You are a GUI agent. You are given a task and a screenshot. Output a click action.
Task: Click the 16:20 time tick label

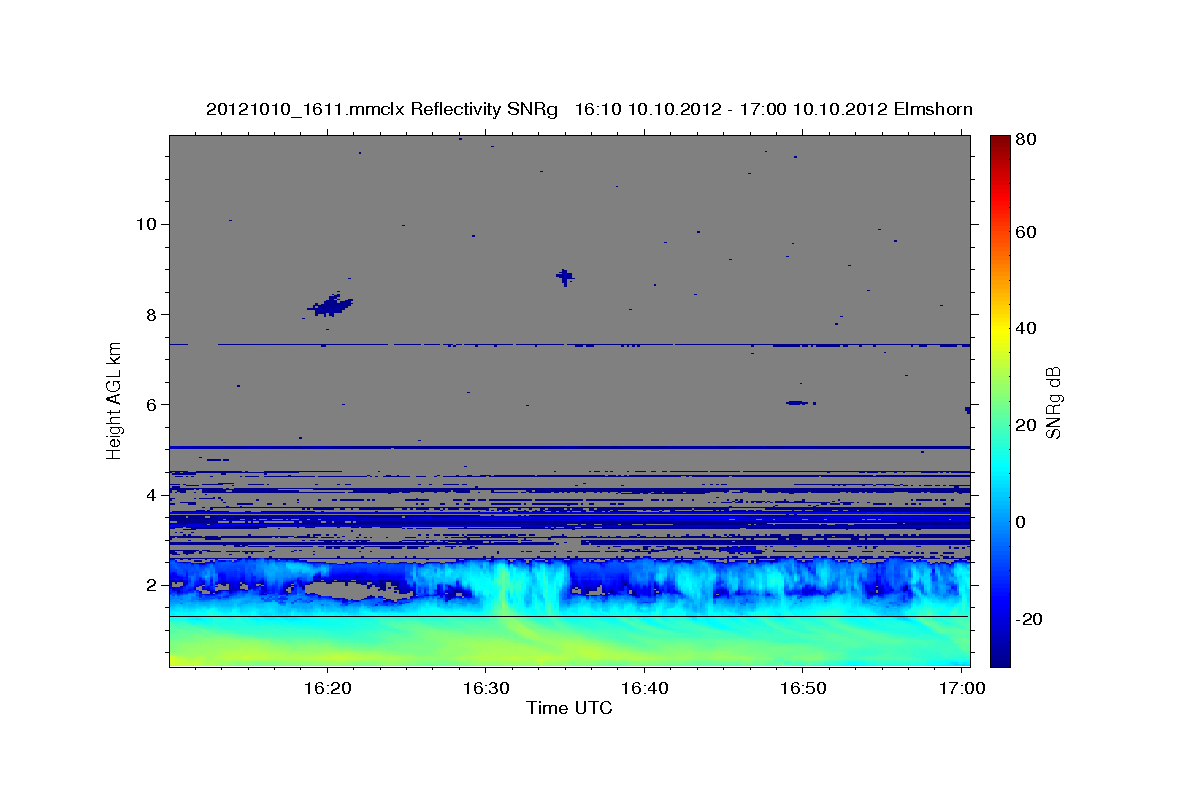click(x=328, y=688)
